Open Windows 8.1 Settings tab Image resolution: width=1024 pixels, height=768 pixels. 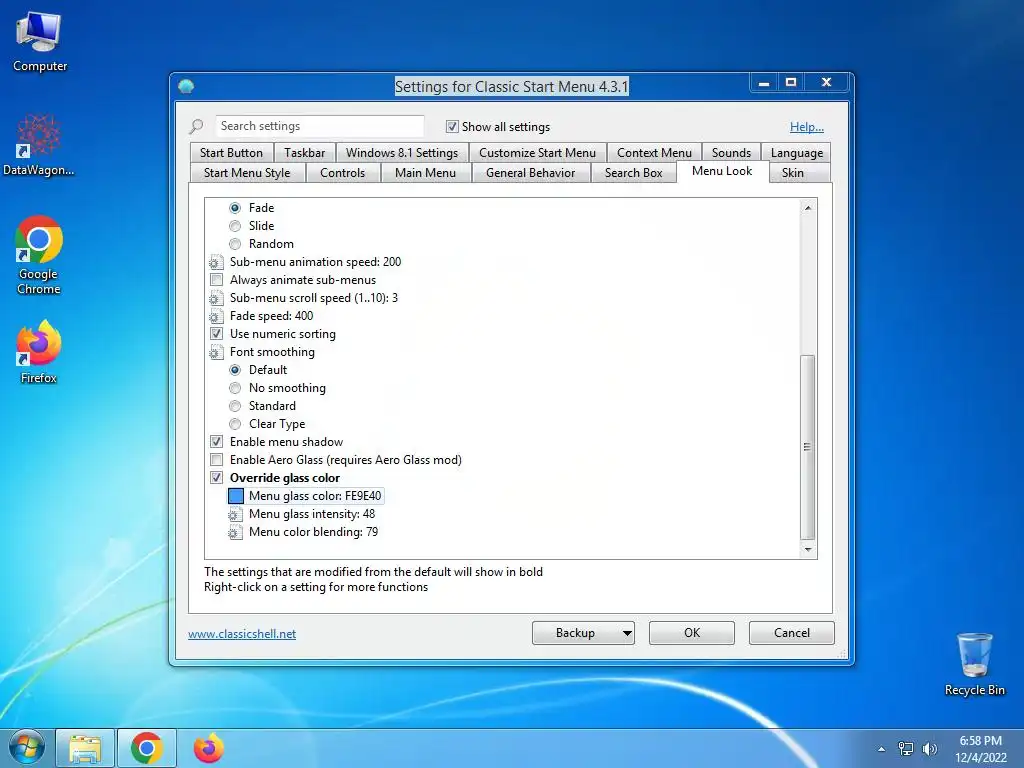(x=402, y=153)
